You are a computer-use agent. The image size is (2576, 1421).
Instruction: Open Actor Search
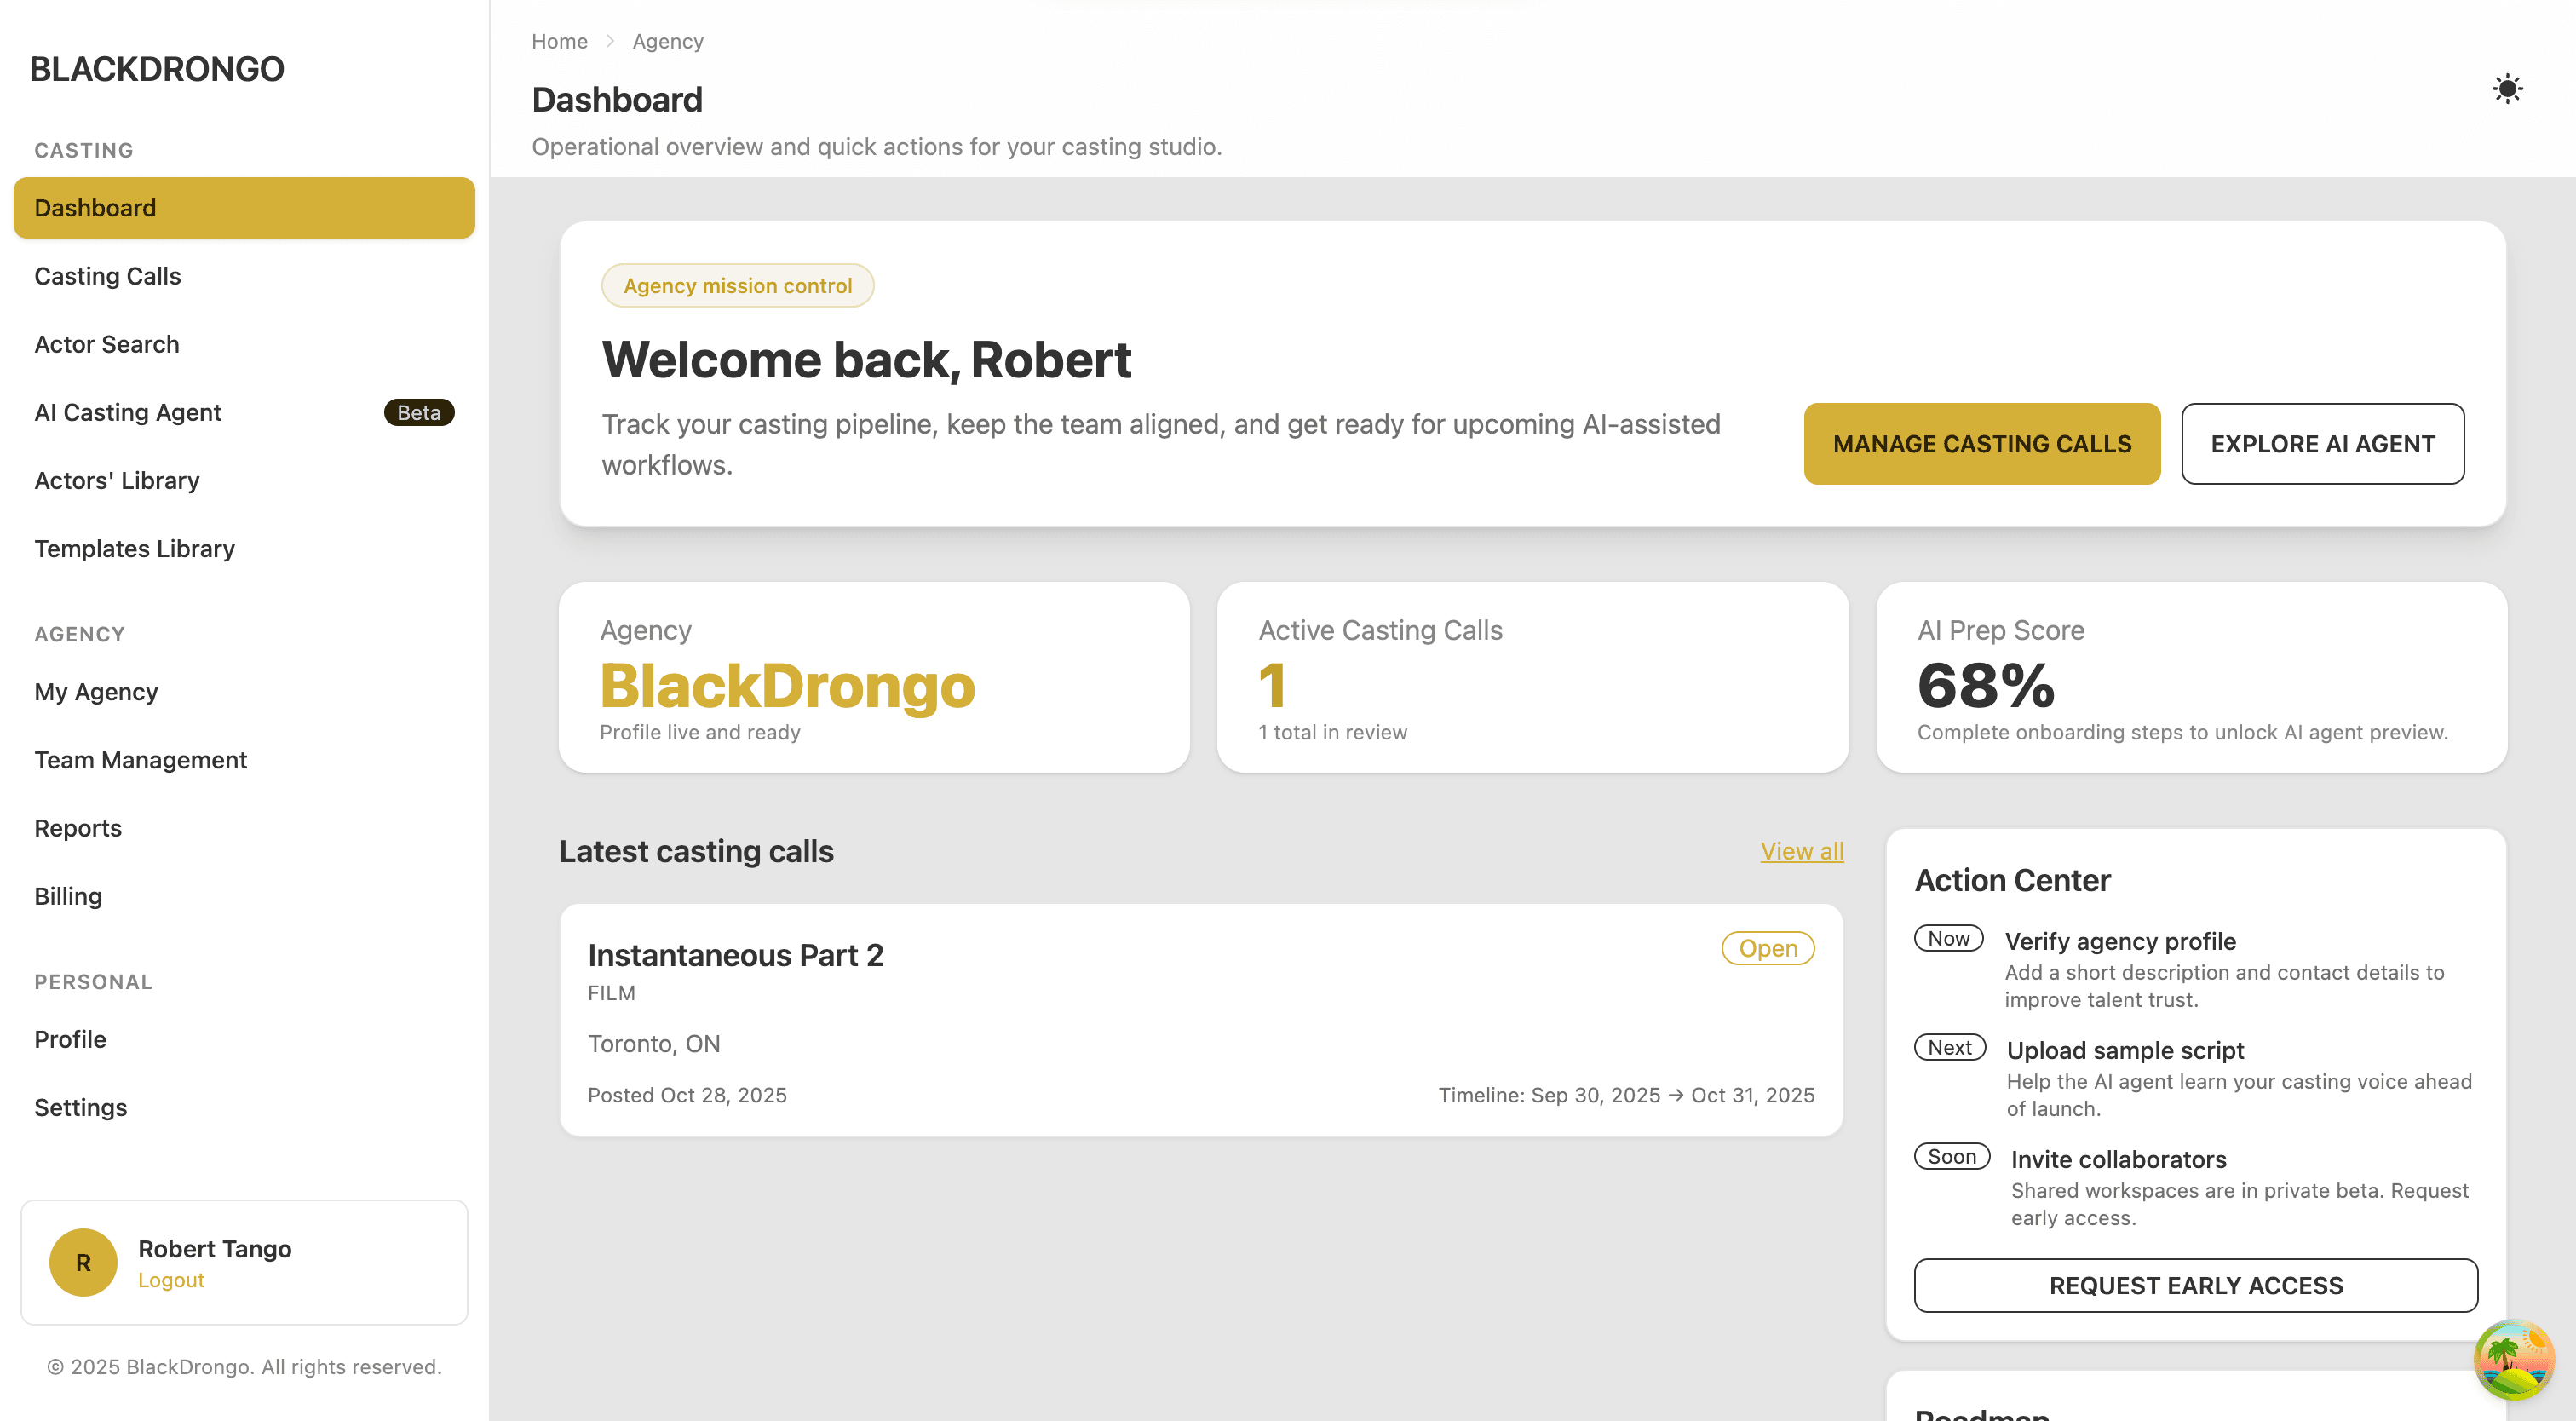click(x=106, y=344)
